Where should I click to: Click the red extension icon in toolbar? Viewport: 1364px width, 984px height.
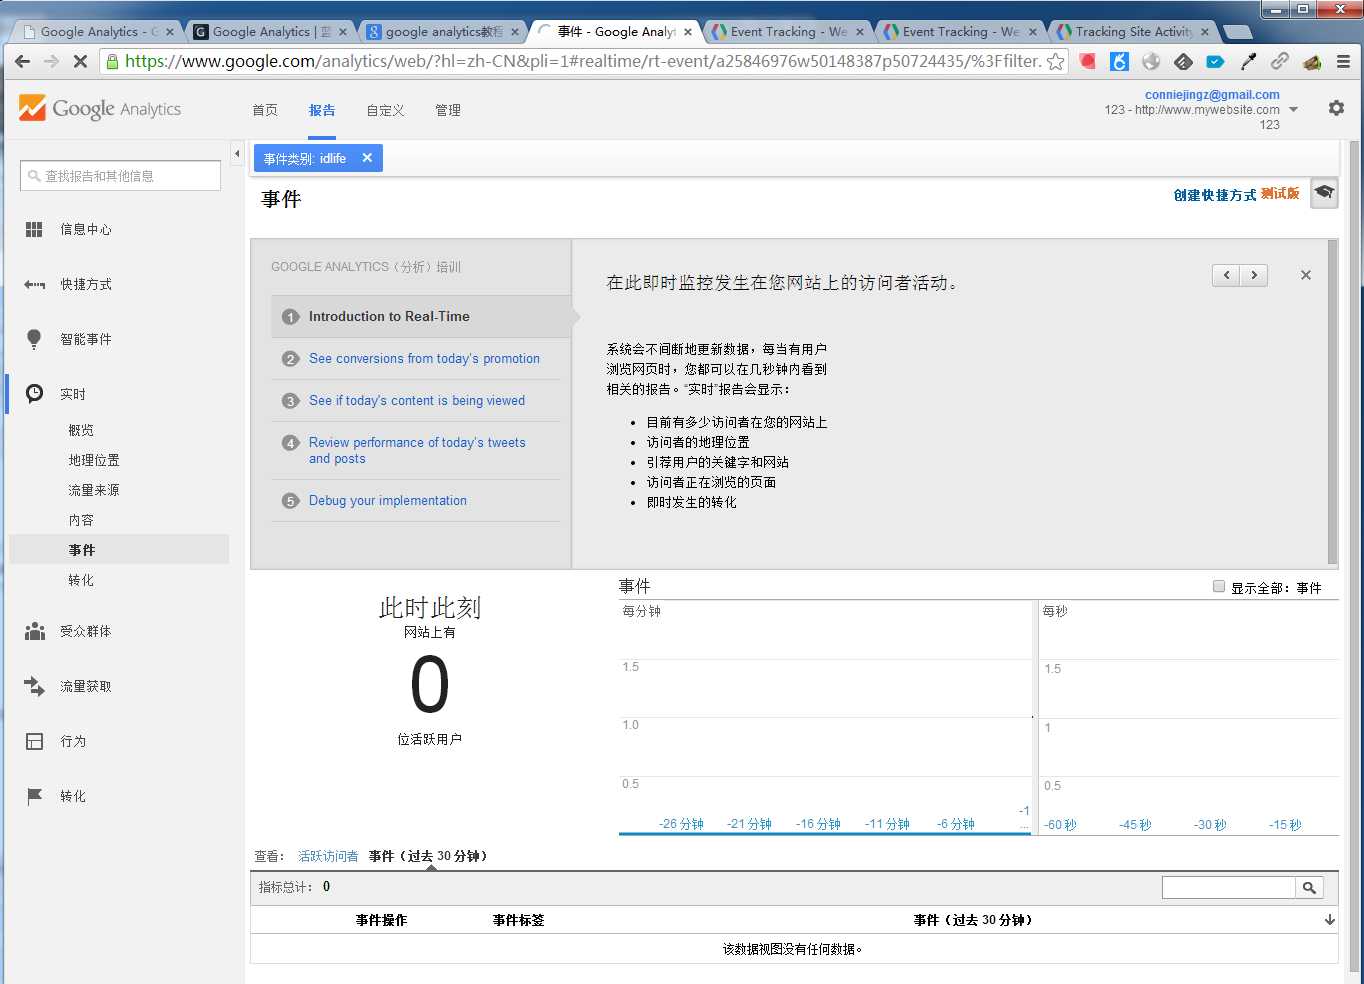[1087, 62]
